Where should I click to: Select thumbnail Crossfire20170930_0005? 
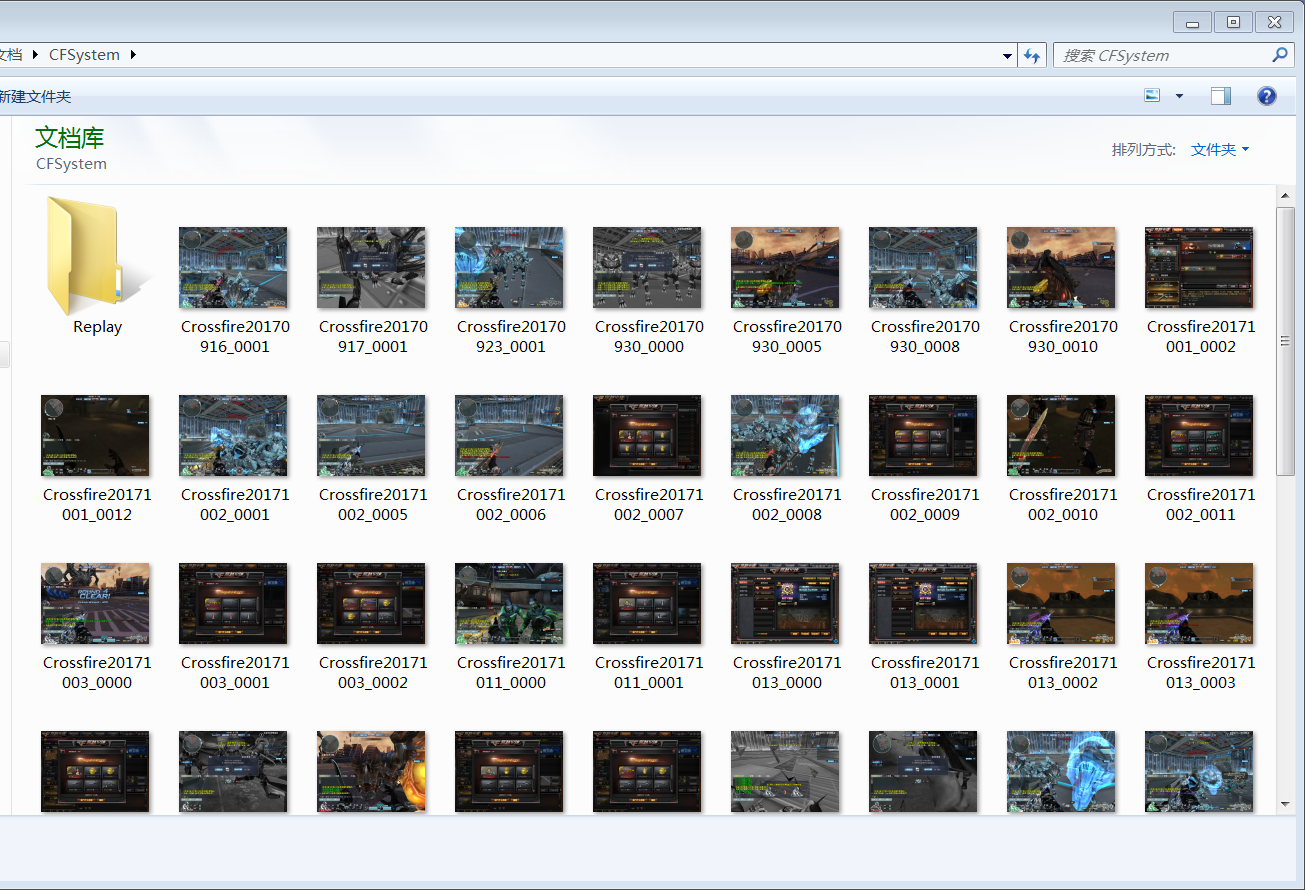click(x=785, y=268)
